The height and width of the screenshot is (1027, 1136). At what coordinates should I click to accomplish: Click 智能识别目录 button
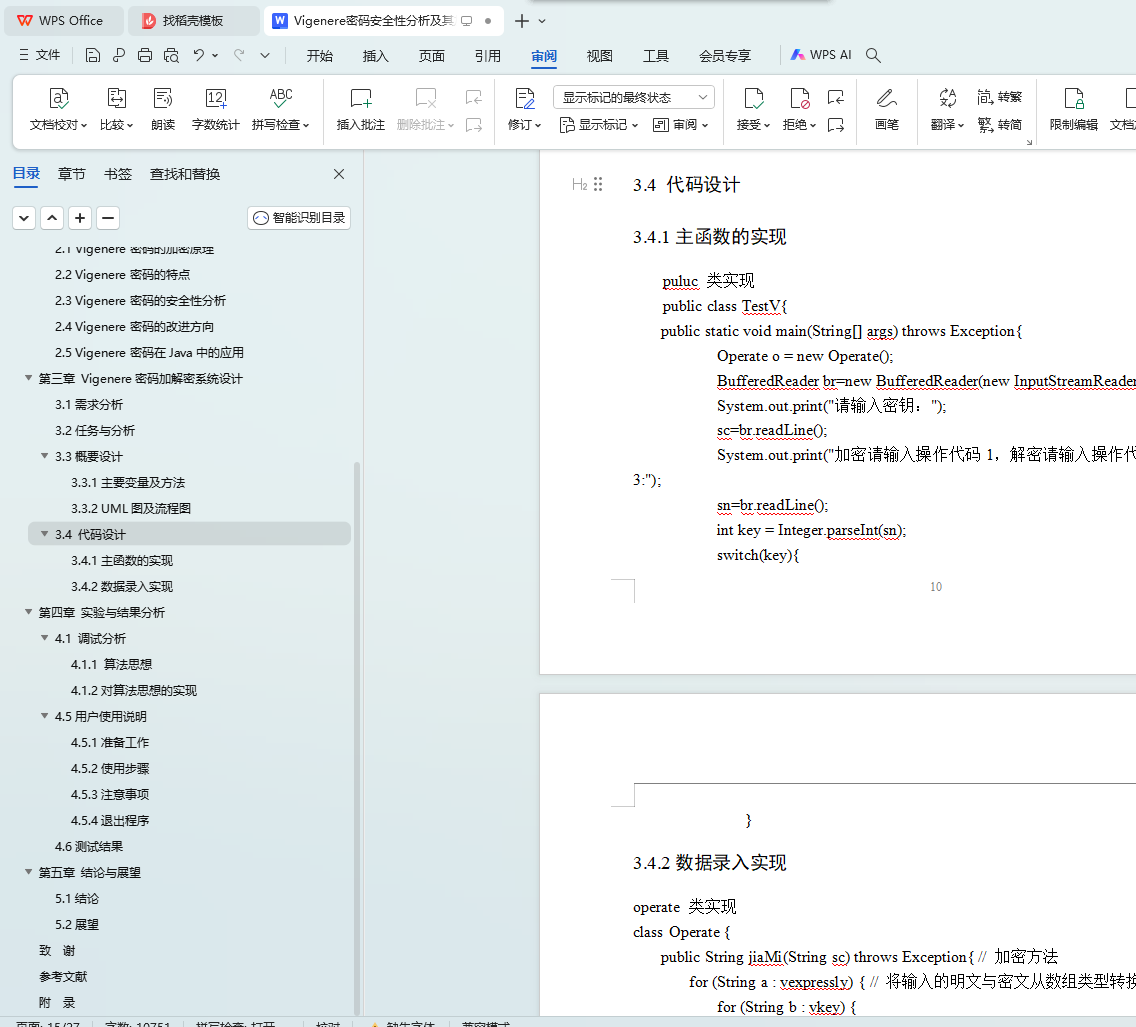coord(299,218)
